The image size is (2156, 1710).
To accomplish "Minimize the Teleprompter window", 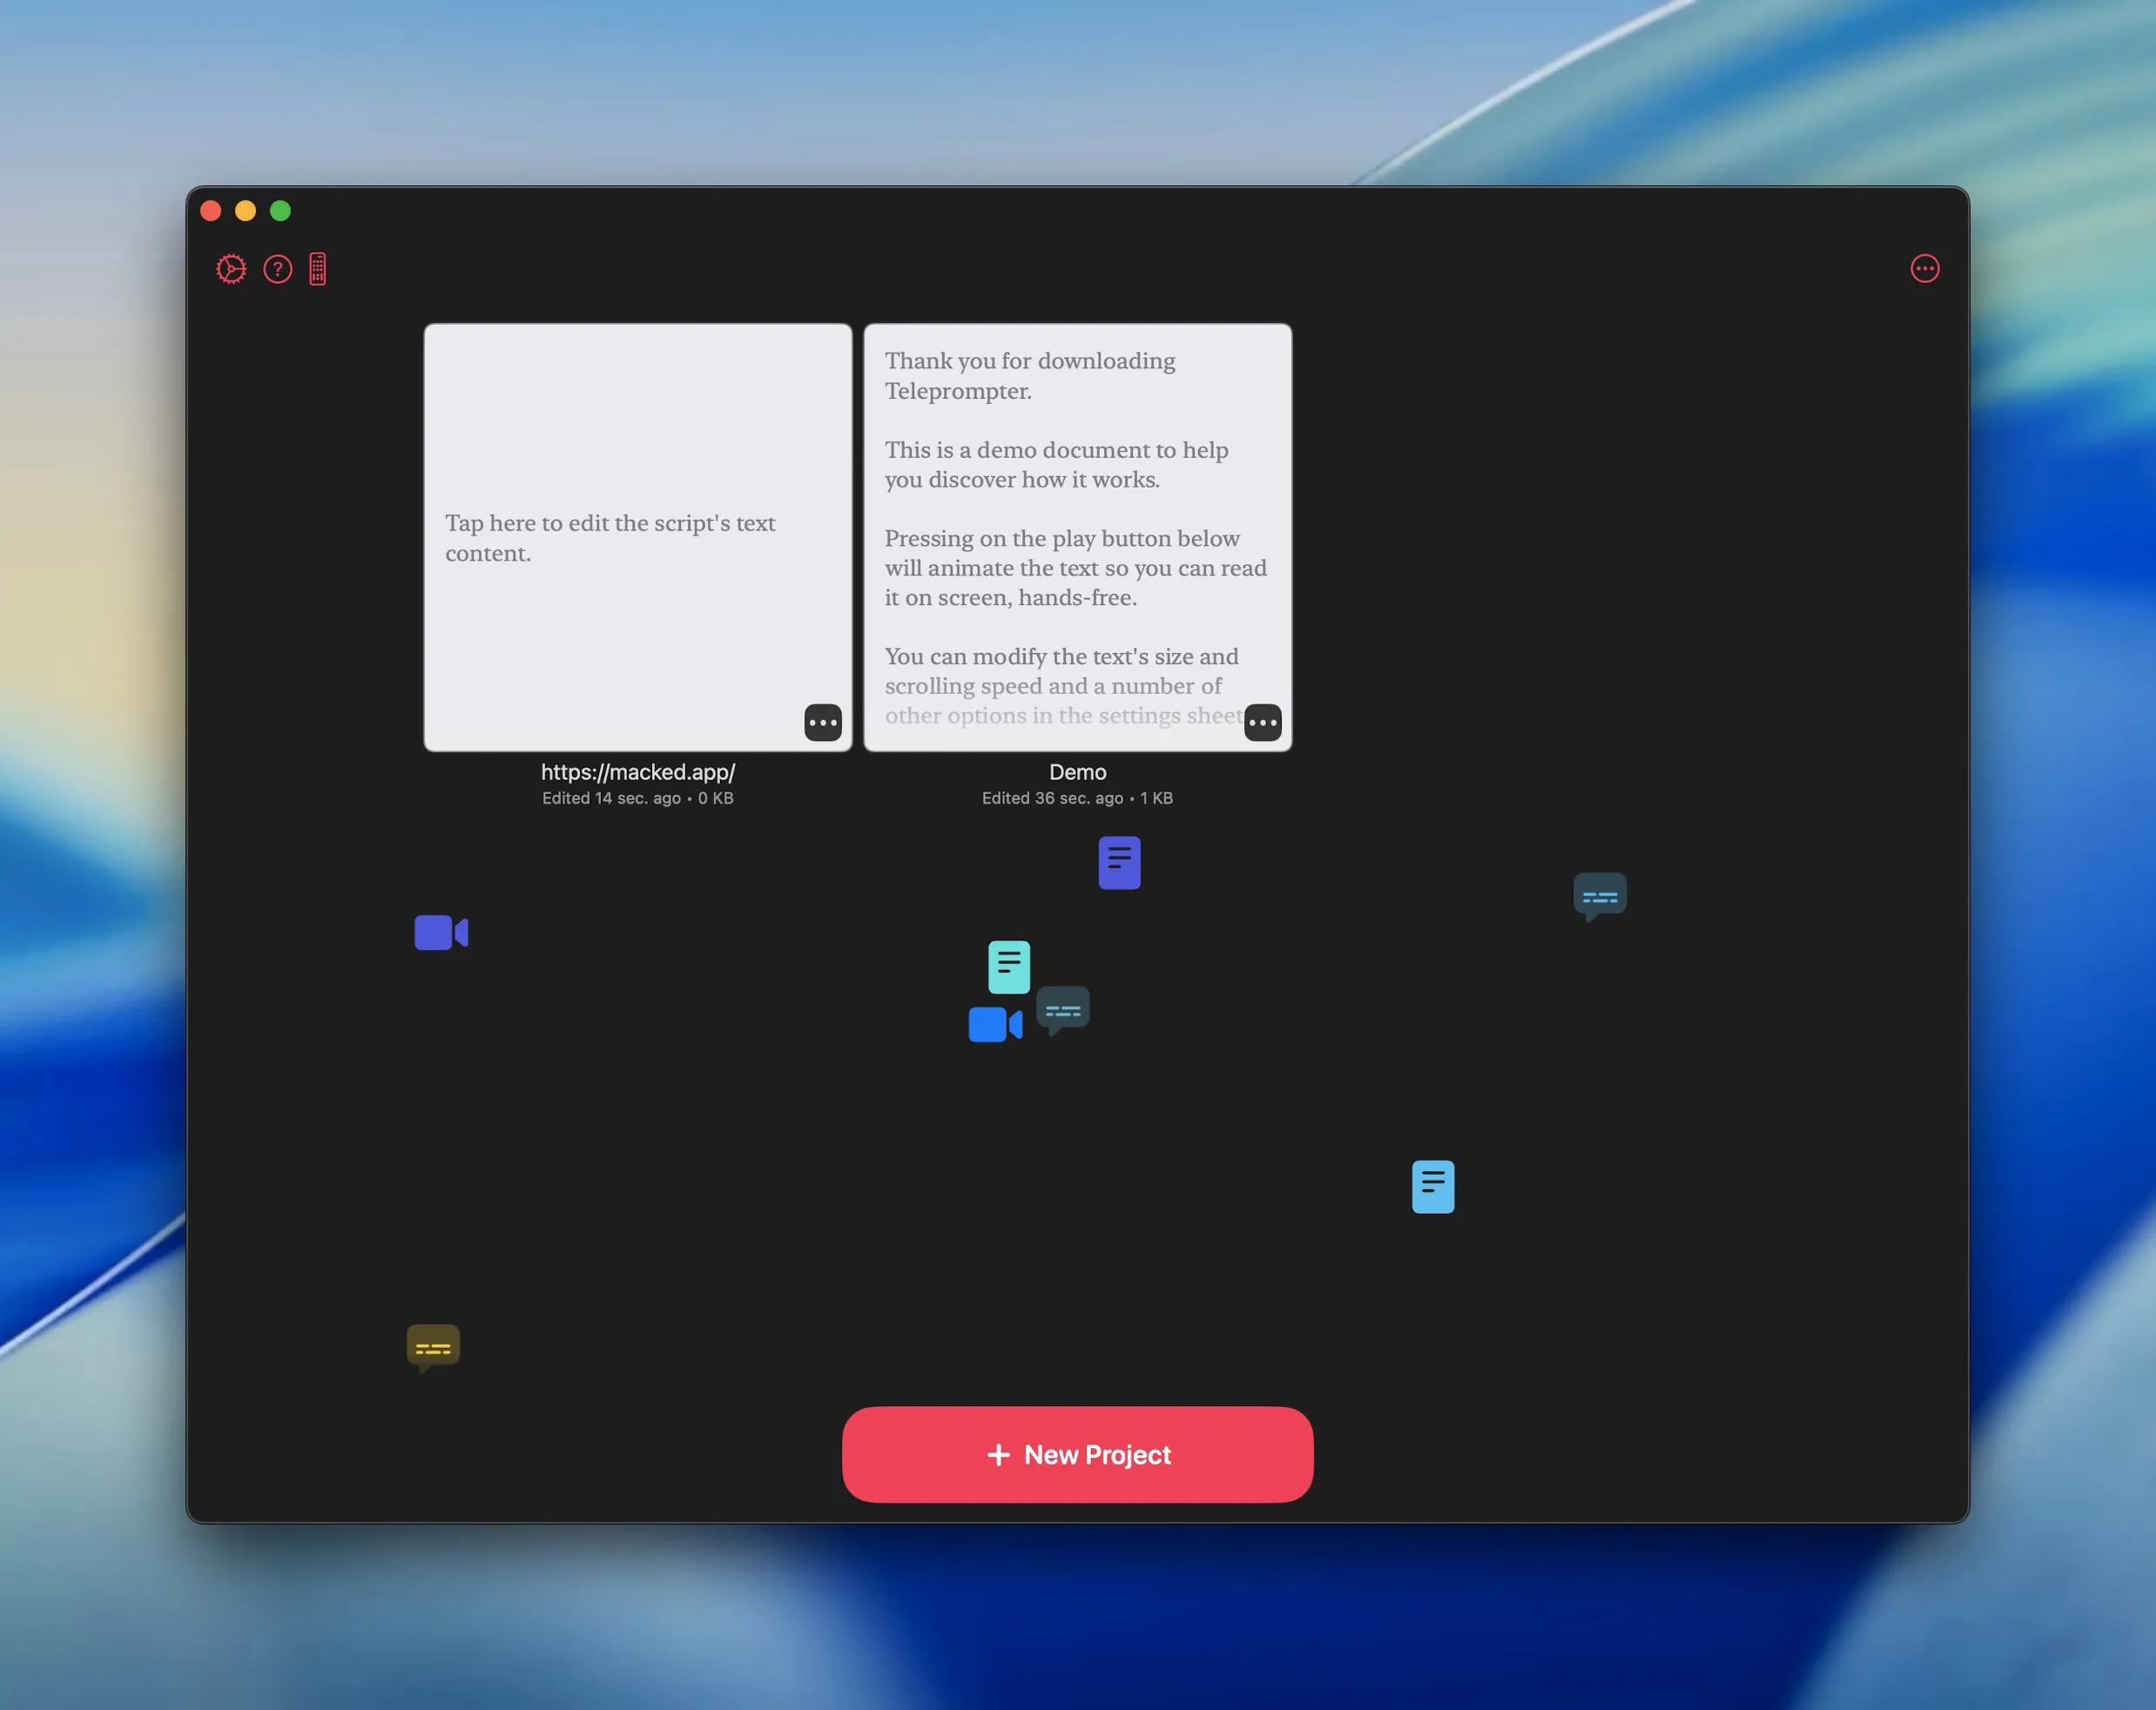I will (245, 211).
